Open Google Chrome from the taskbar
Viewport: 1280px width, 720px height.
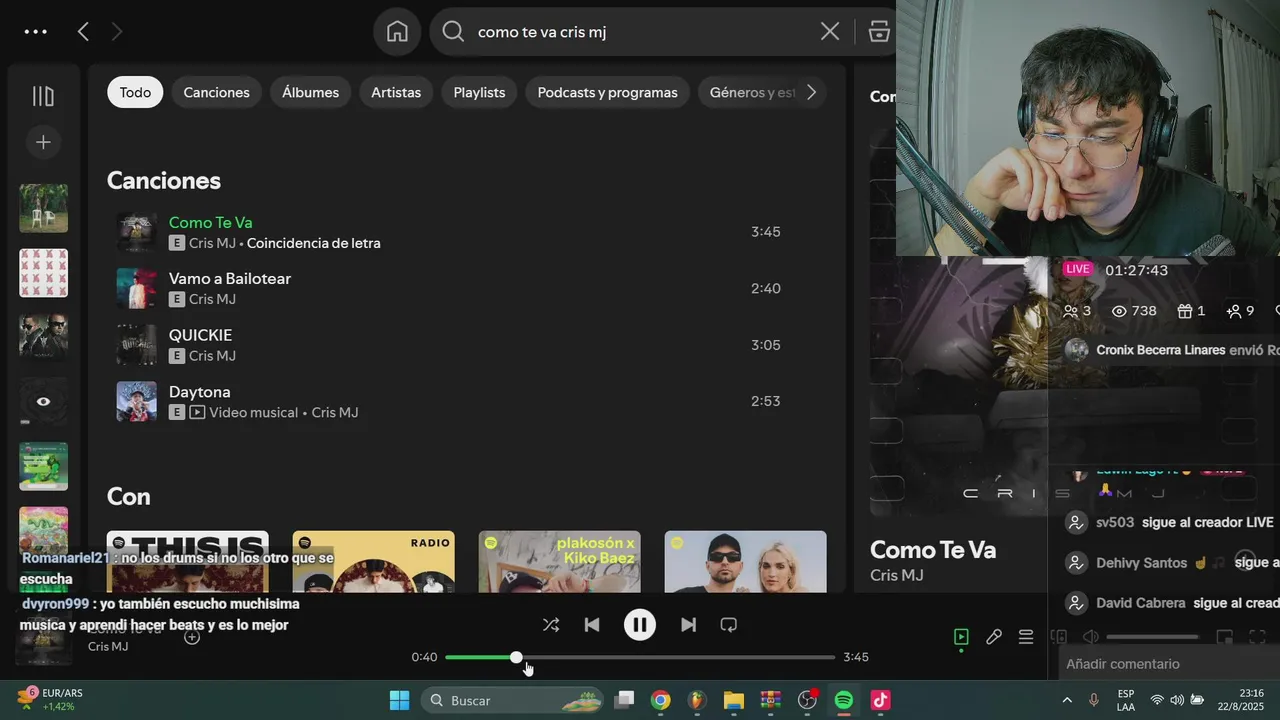[660, 700]
